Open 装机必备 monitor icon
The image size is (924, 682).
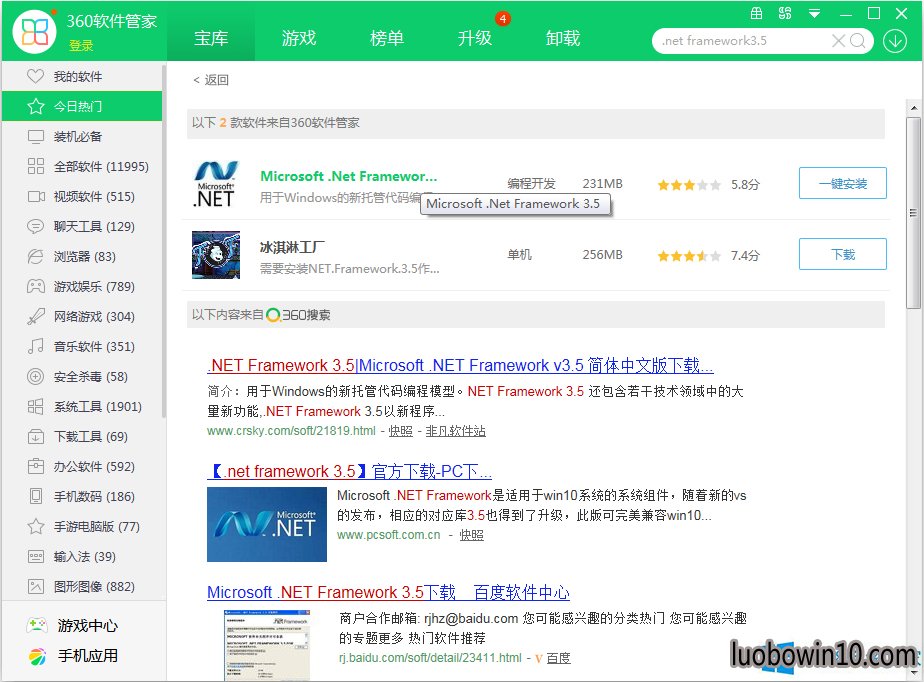coord(36,137)
